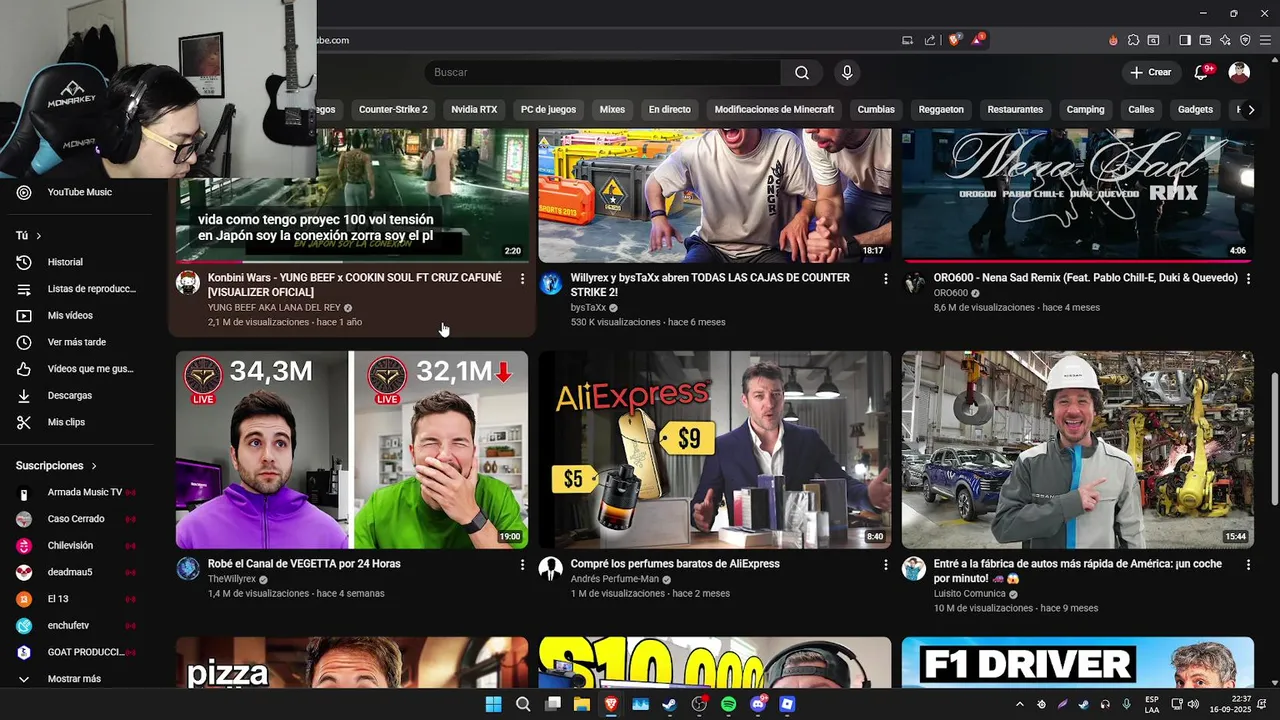
Task: Show hidden system tray icons
Action: coord(1019,704)
